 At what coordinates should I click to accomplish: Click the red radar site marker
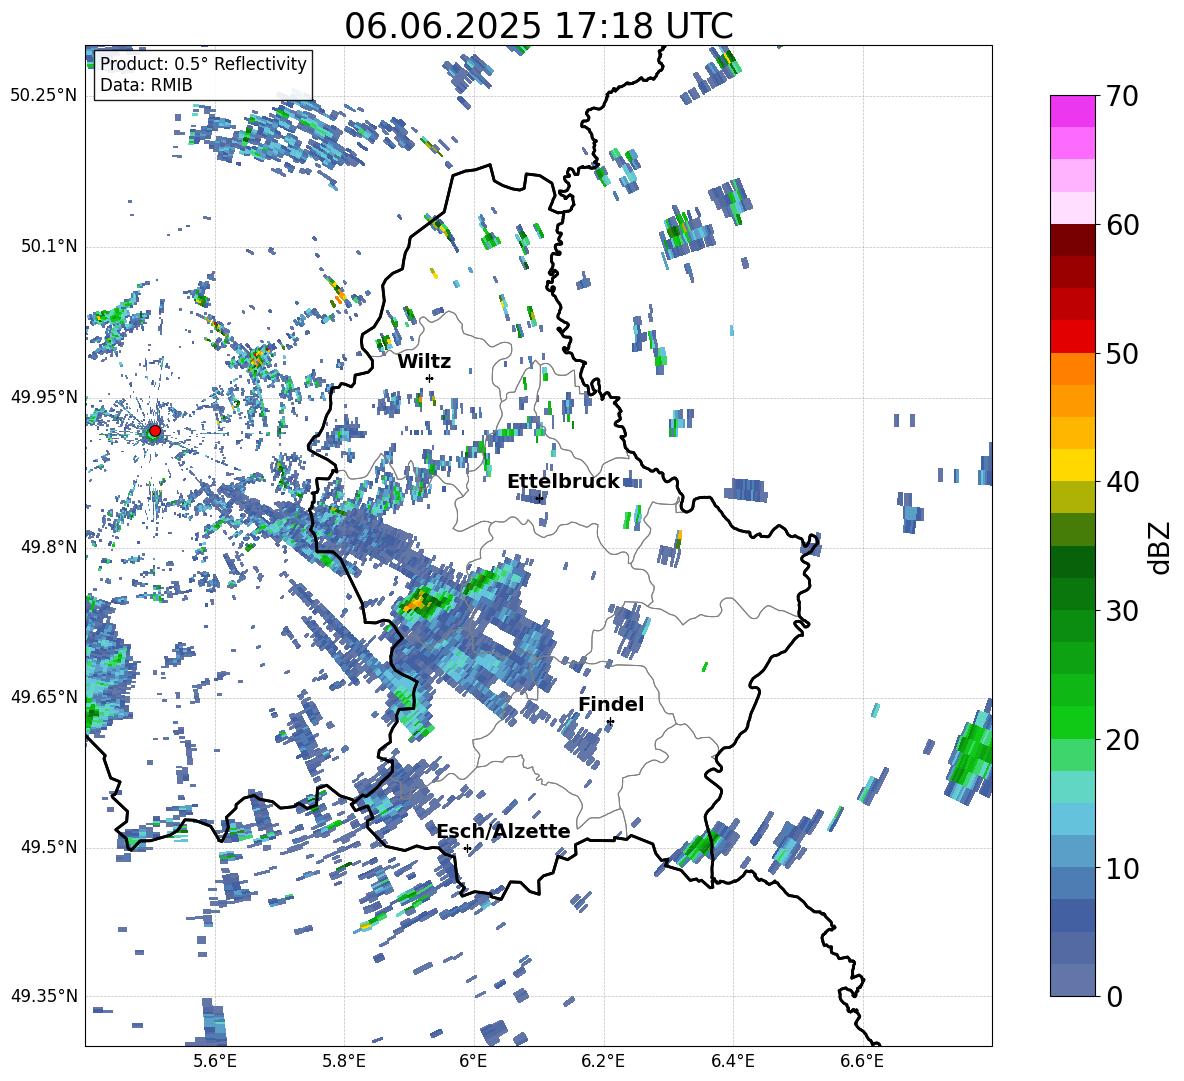point(154,430)
